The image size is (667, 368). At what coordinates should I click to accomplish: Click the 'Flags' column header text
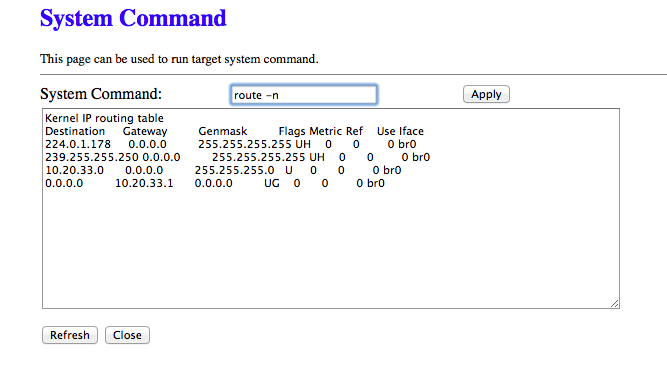pyautogui.click(x=292, y=131)
